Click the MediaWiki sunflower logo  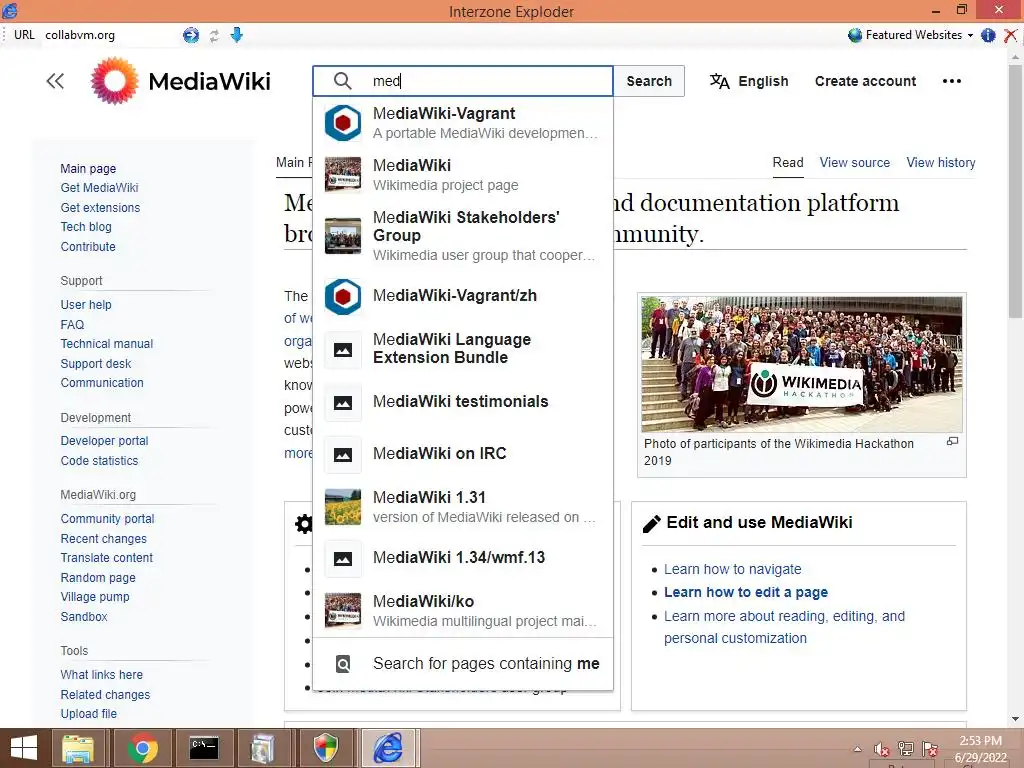114,81
